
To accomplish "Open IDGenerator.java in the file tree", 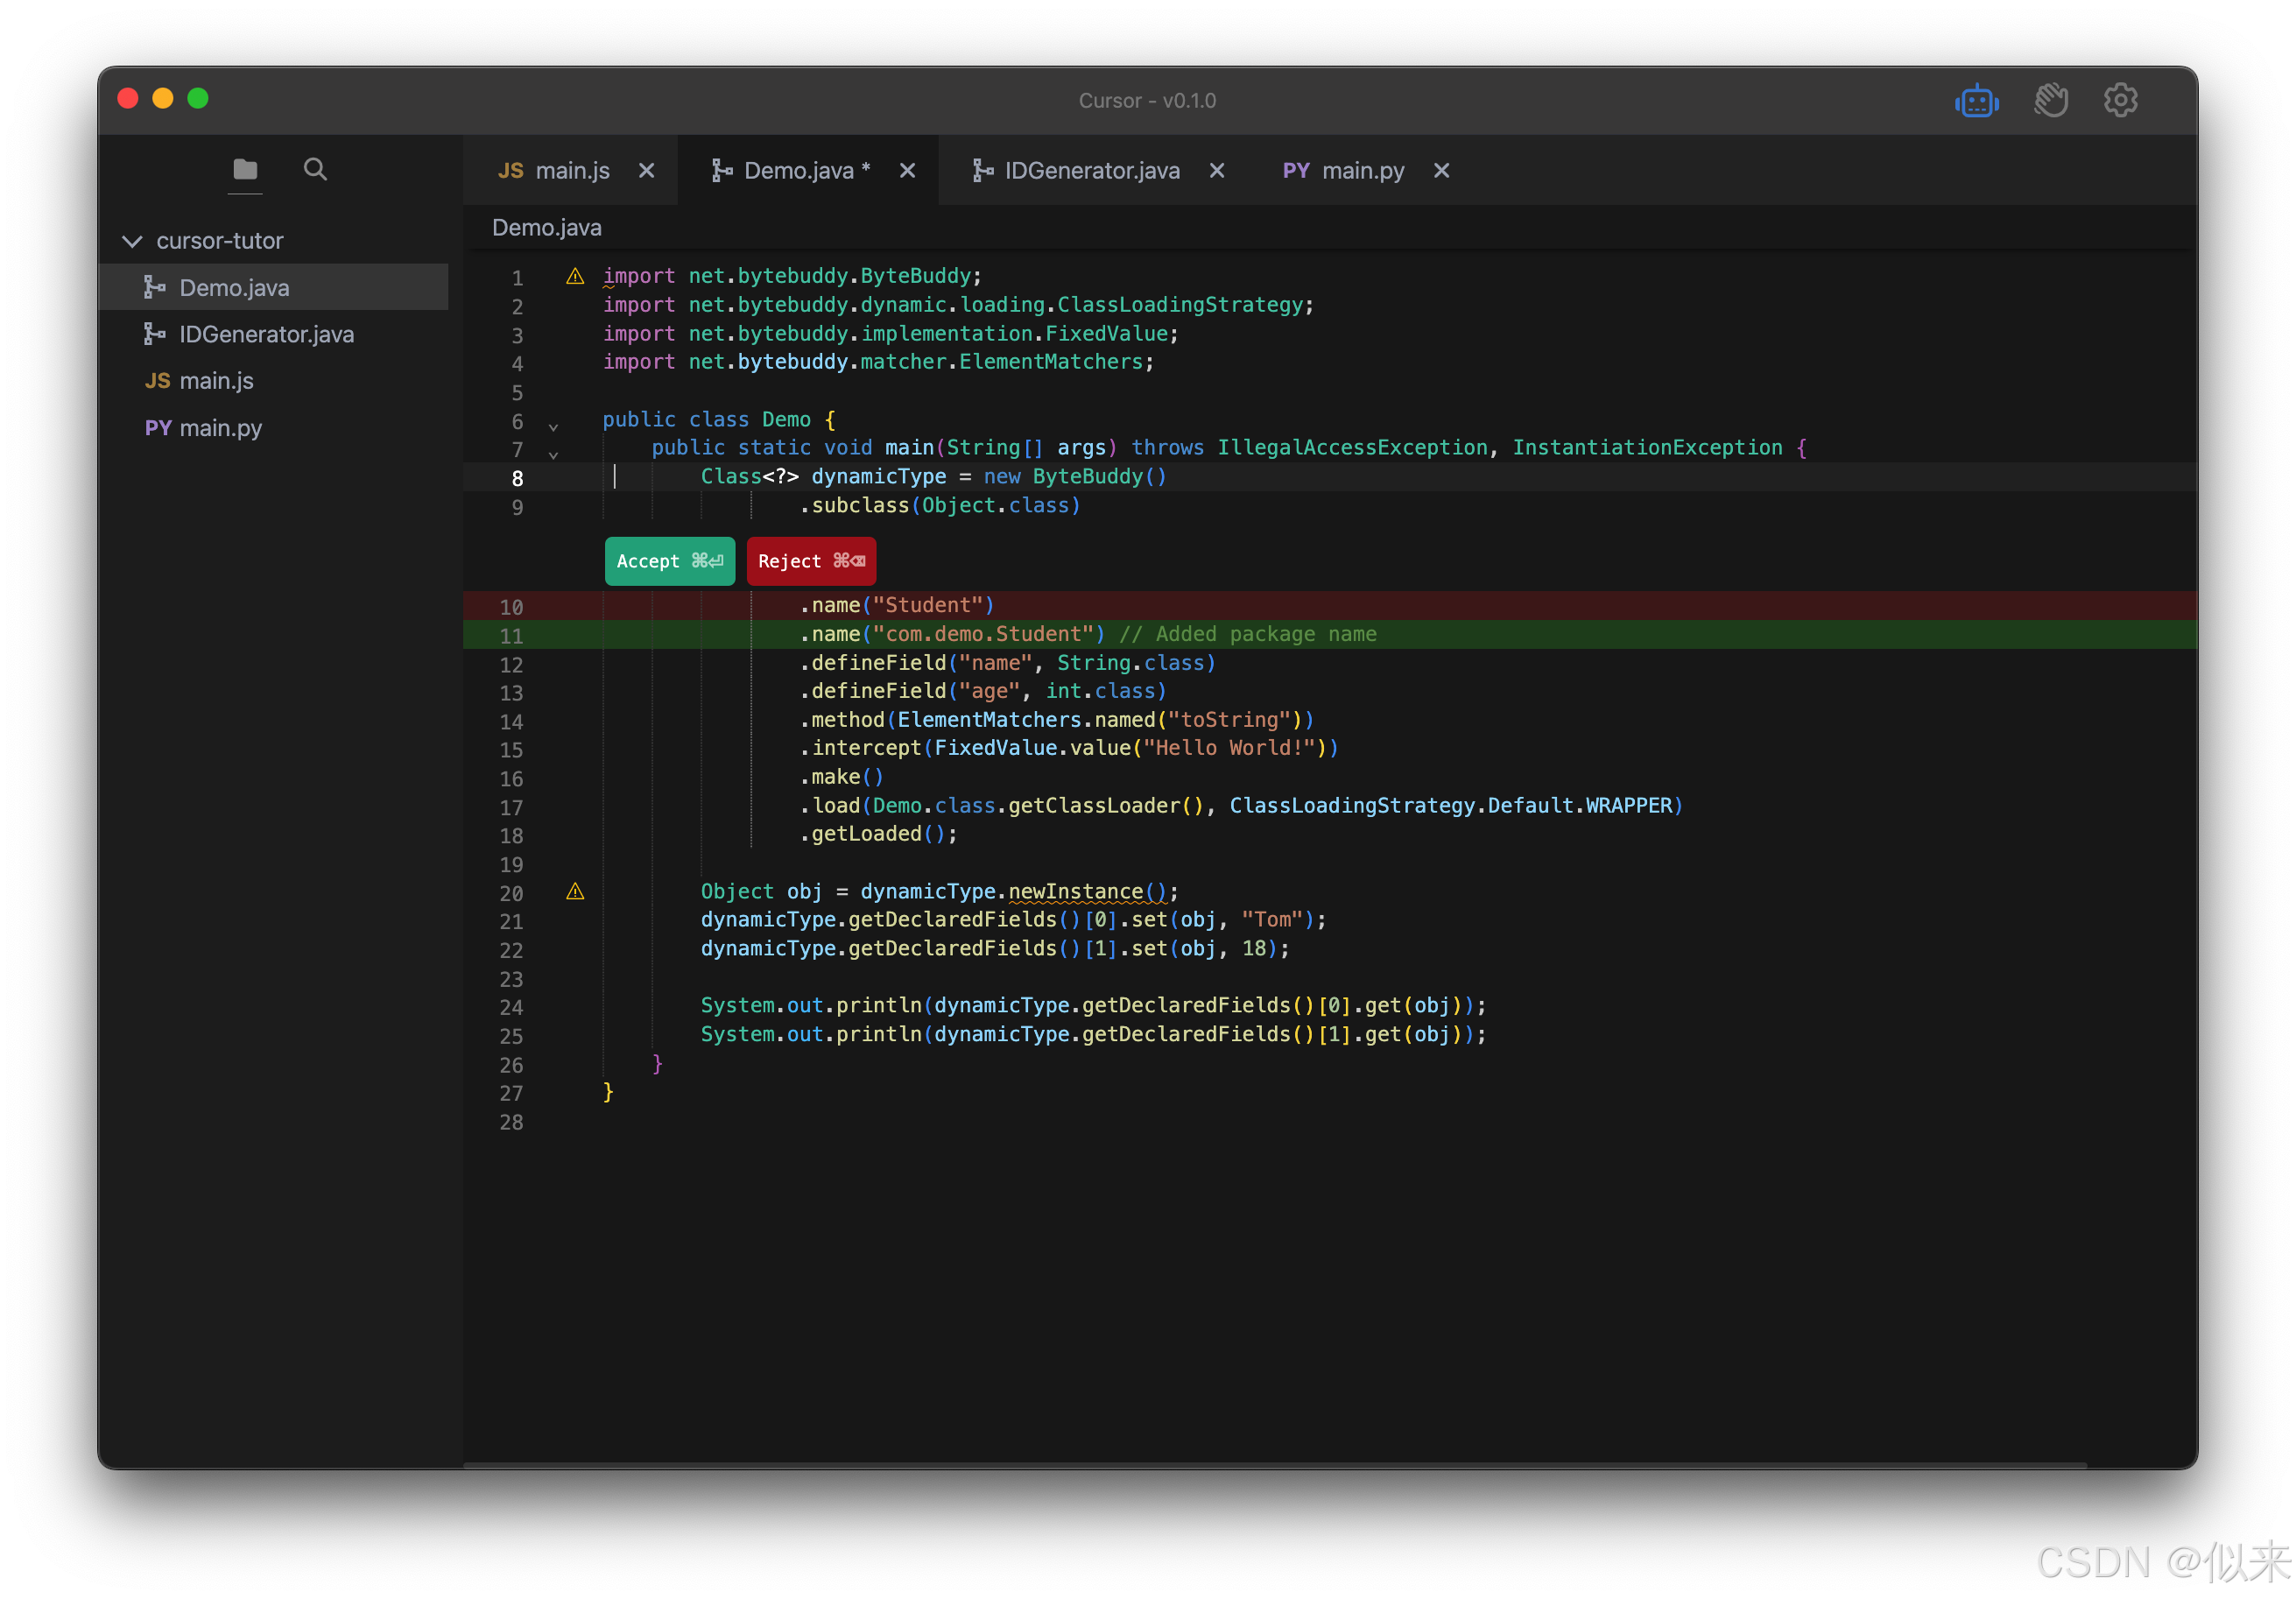I will 266,334.
